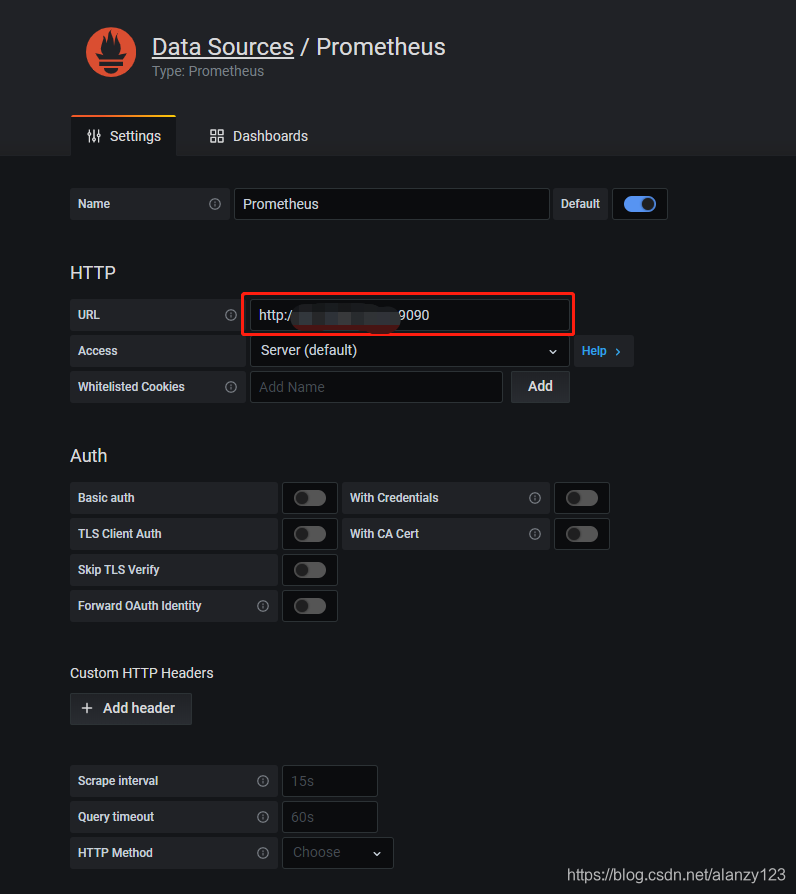The image size is (796, 894).
Task: Click the With CA Cert info icon
Action: point(535,534)
